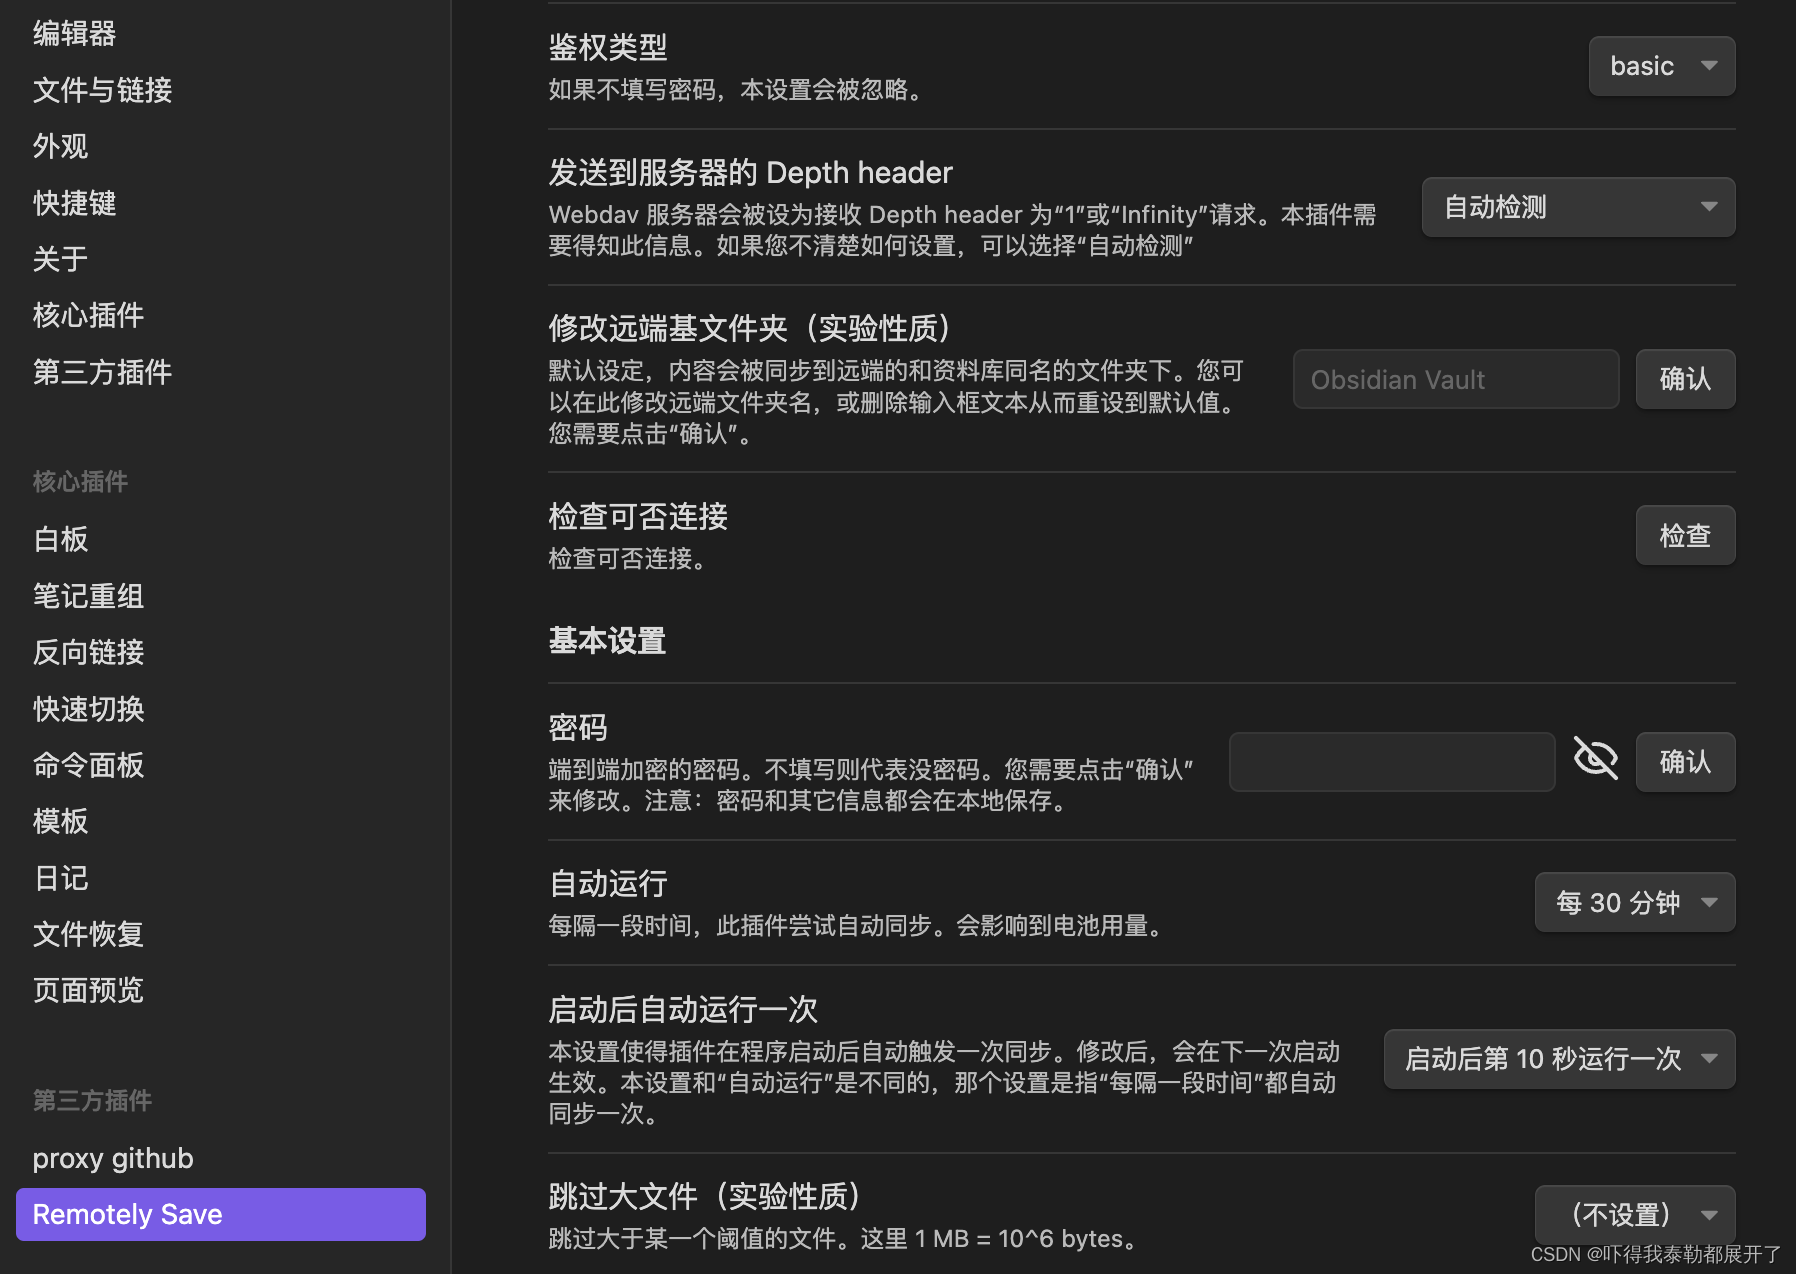1796x1274 pixels.
Task: Select 文件恢复 core plugin settings
Action: pos(88,934)
